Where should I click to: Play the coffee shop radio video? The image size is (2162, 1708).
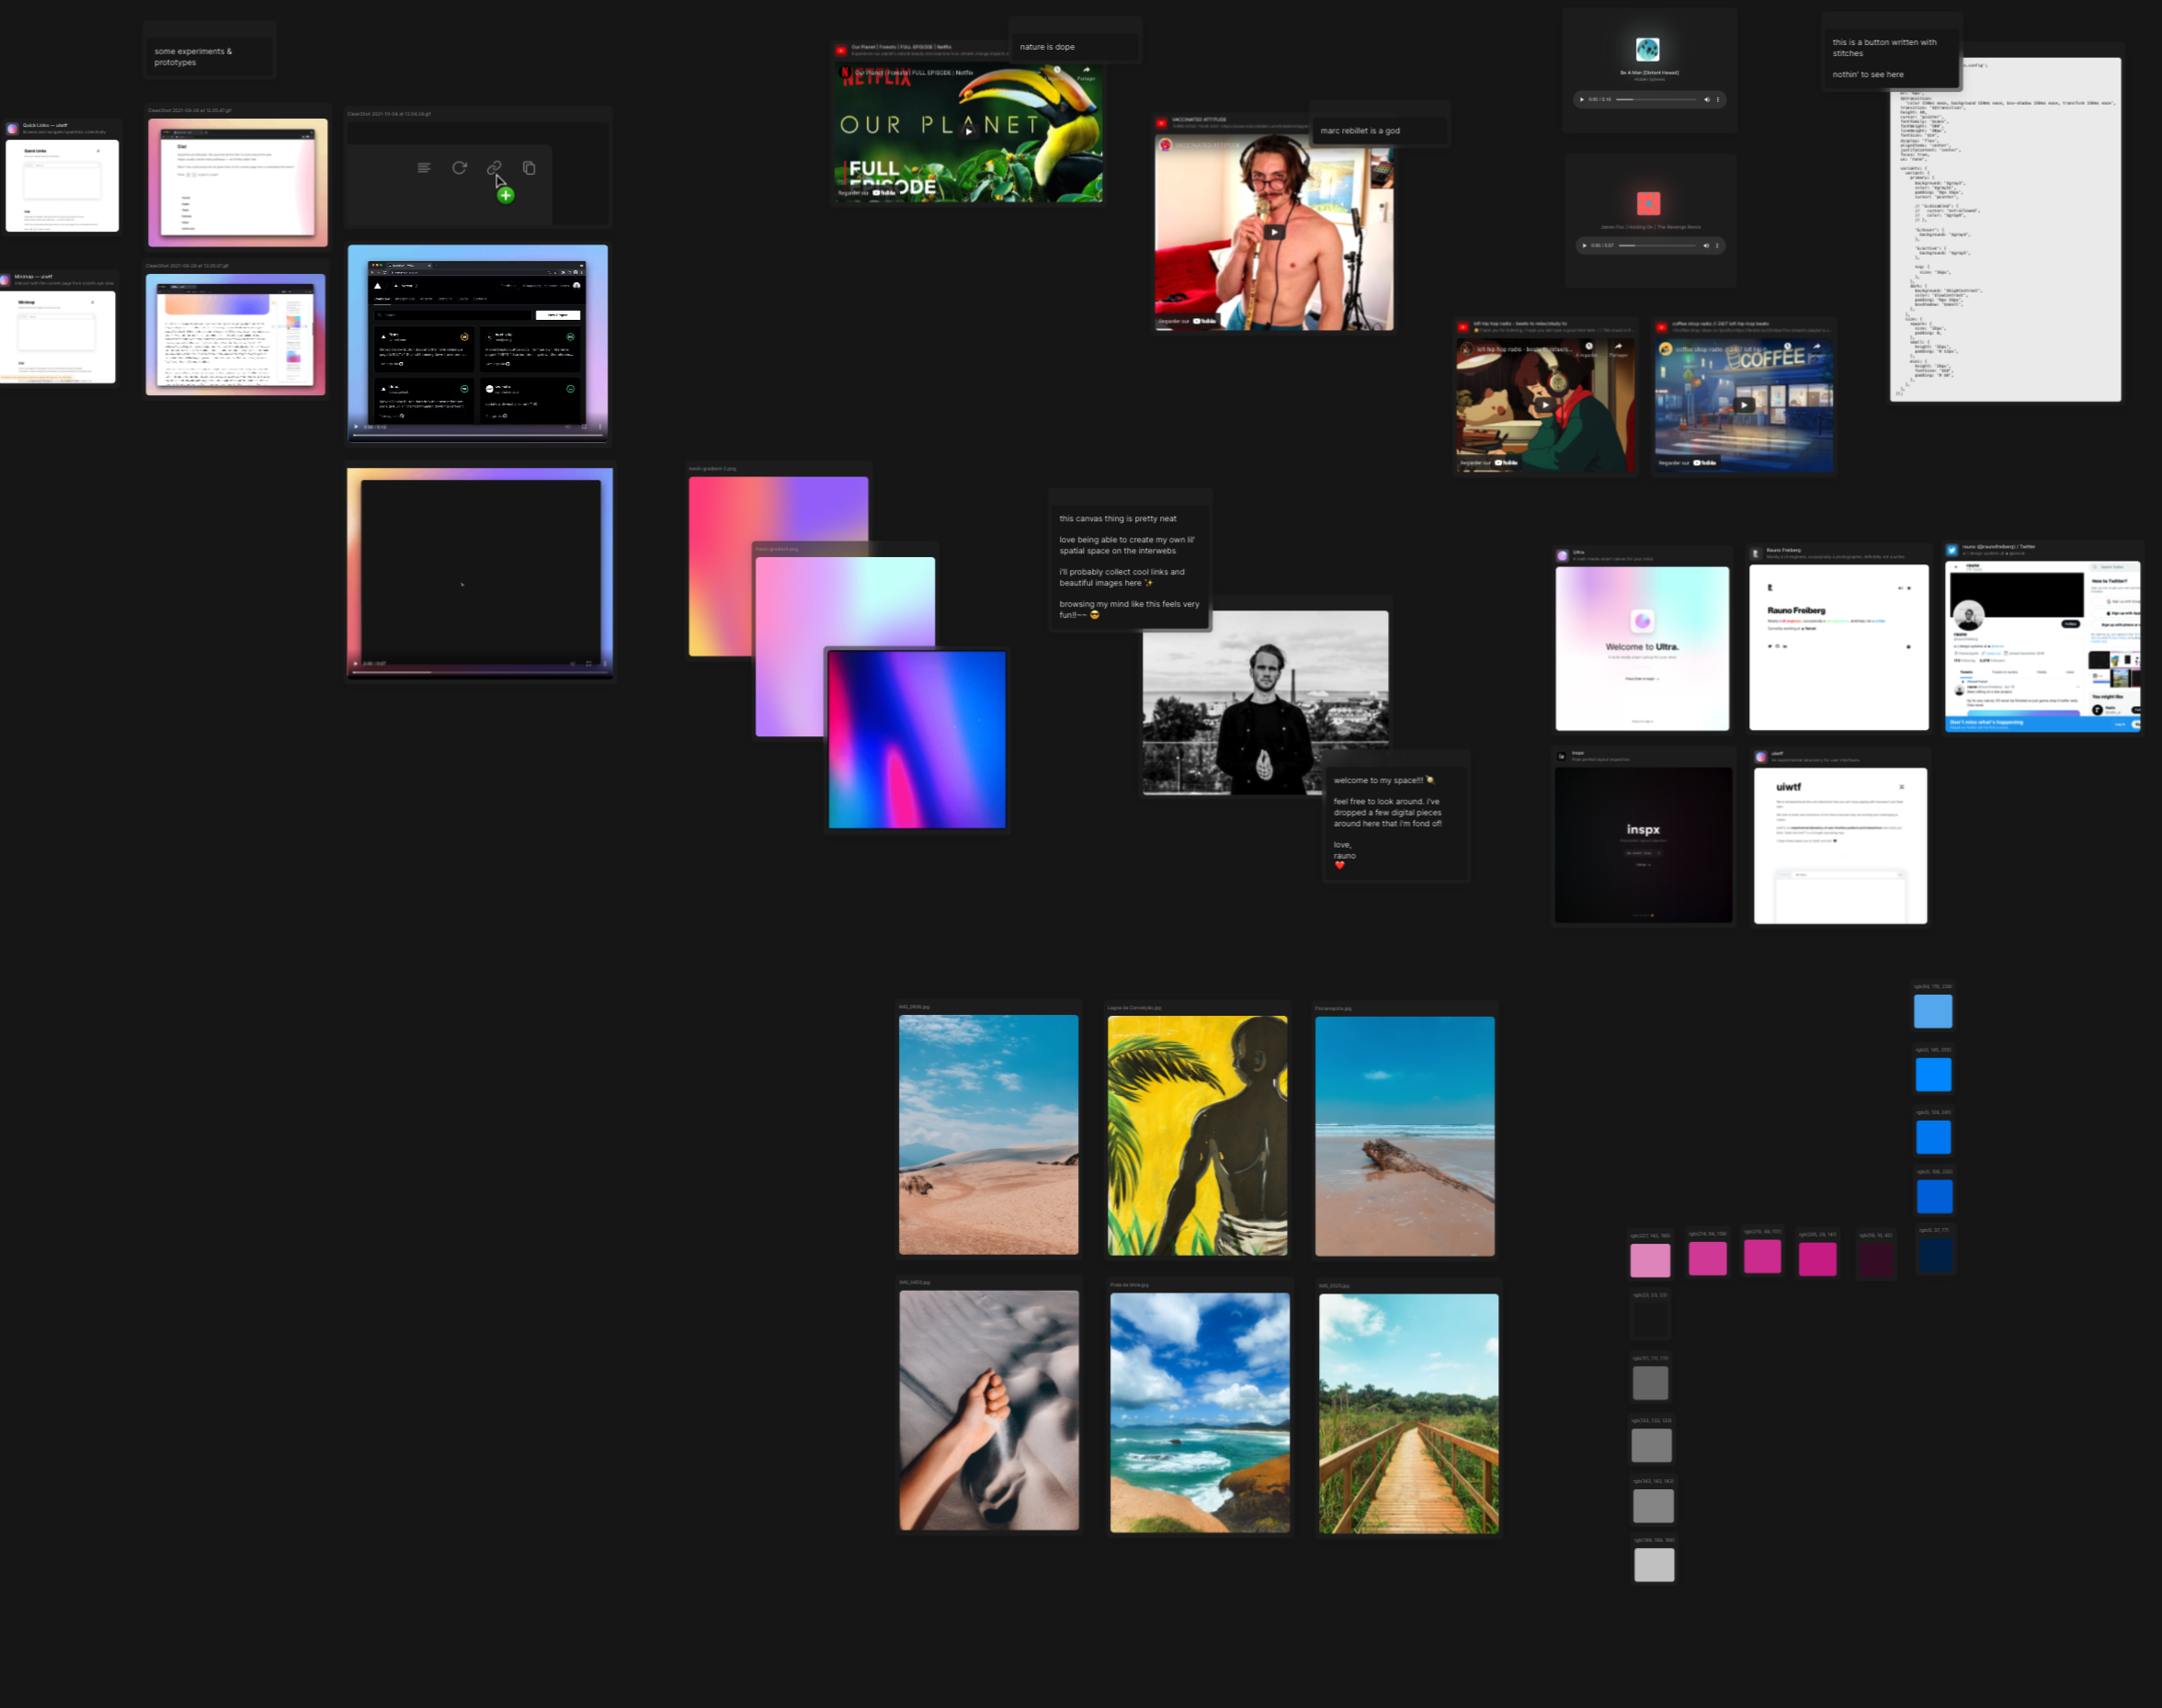pyautogui.click(x=1743, y=405)
